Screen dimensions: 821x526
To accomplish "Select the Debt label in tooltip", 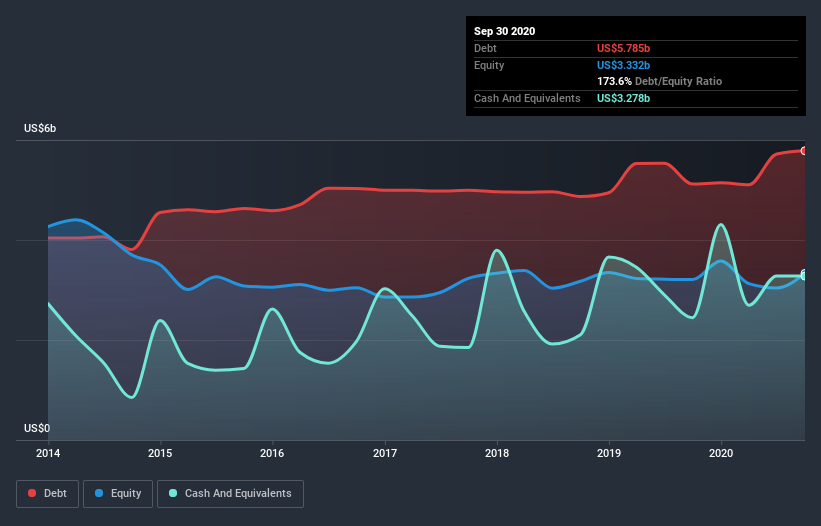I will (x=485, y=48).
